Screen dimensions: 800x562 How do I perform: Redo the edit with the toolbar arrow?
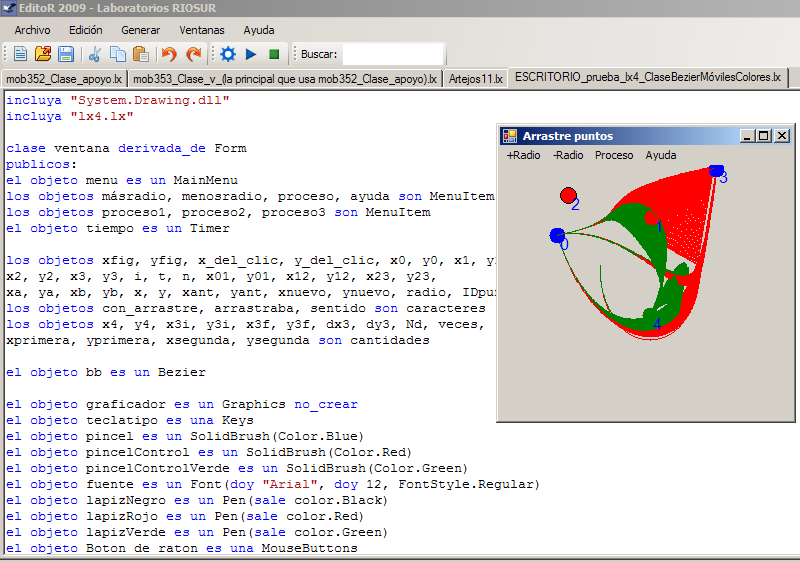coord(193,54)
